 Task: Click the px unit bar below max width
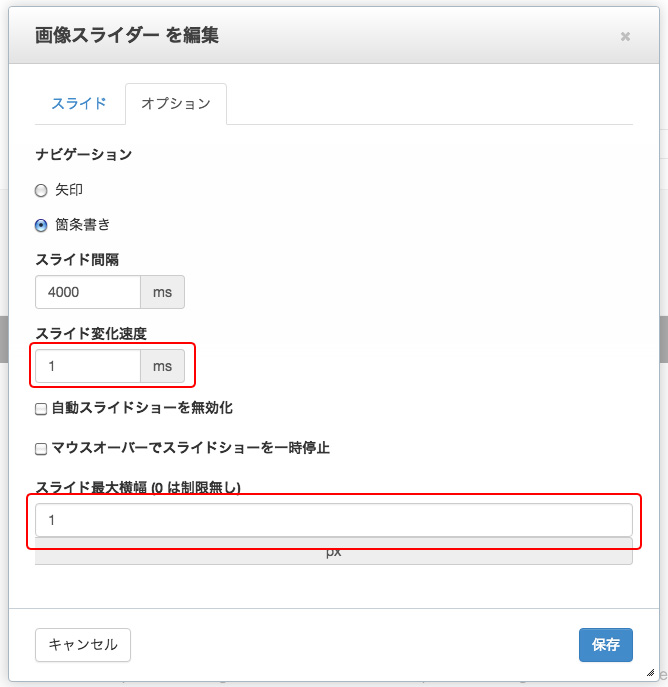point(334,552)
